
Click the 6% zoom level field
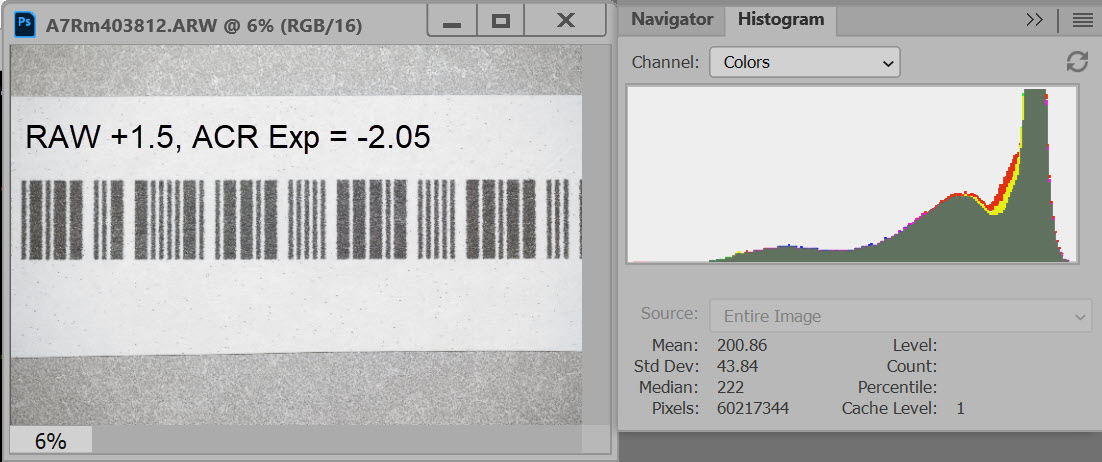pyautogui.click(x=51, y=441)
